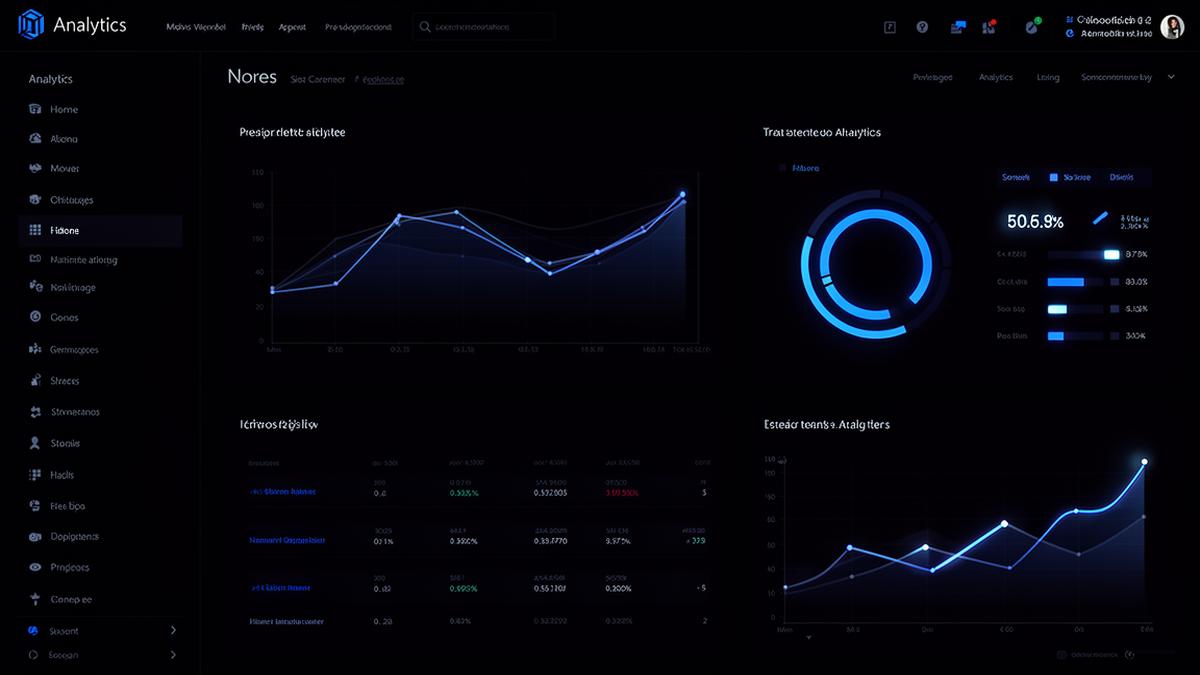Click the large 50.6.9% value
The width and height of the screenshot is (1200, 675).
click(x=1035, y=221)
